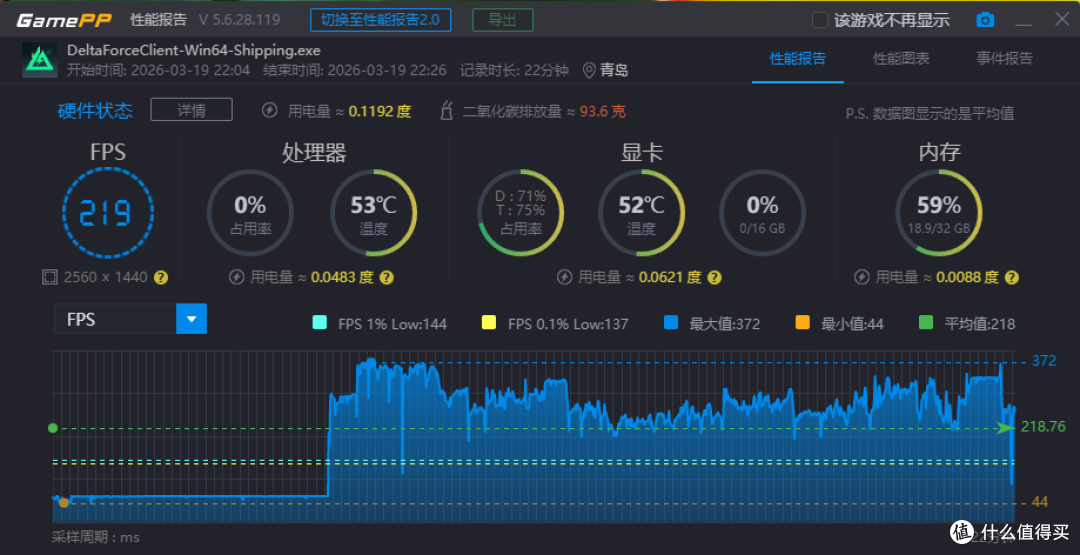Click the 44 minimum axis label

[1039, 503]
